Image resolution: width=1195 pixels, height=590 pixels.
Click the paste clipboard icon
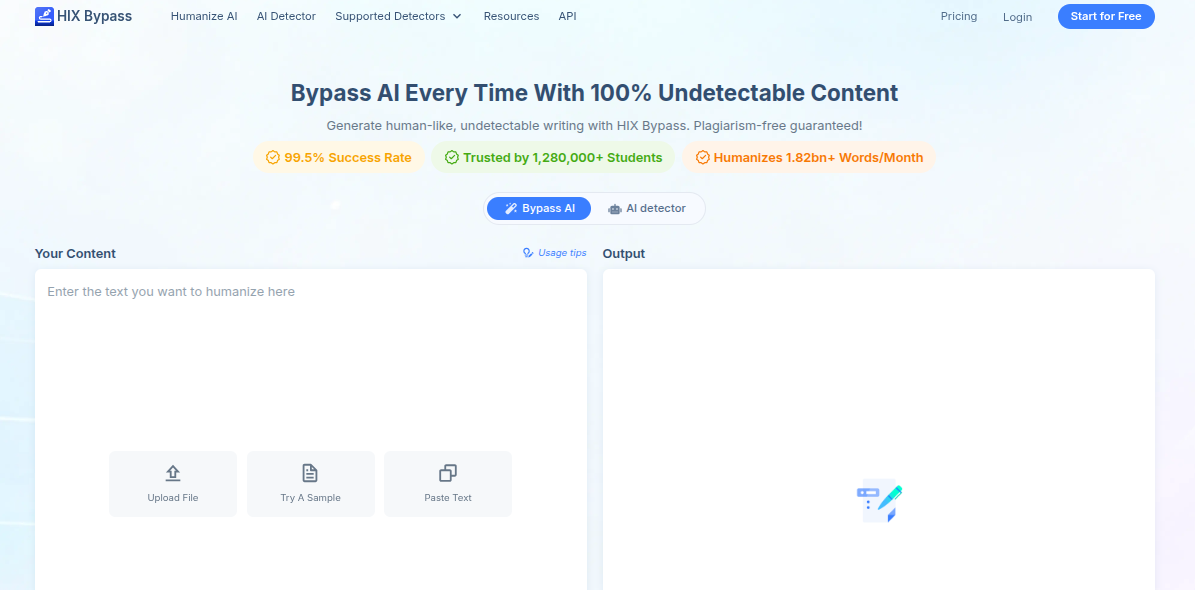[x=448, y=473]
